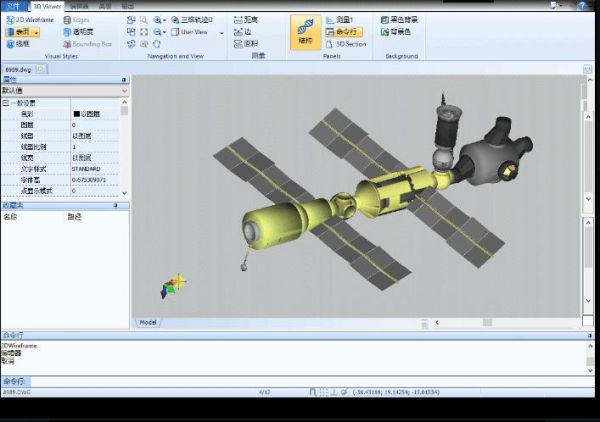The image size is (600, 422).
Task: Select the Model layout tab
Action: coord(147,322)
